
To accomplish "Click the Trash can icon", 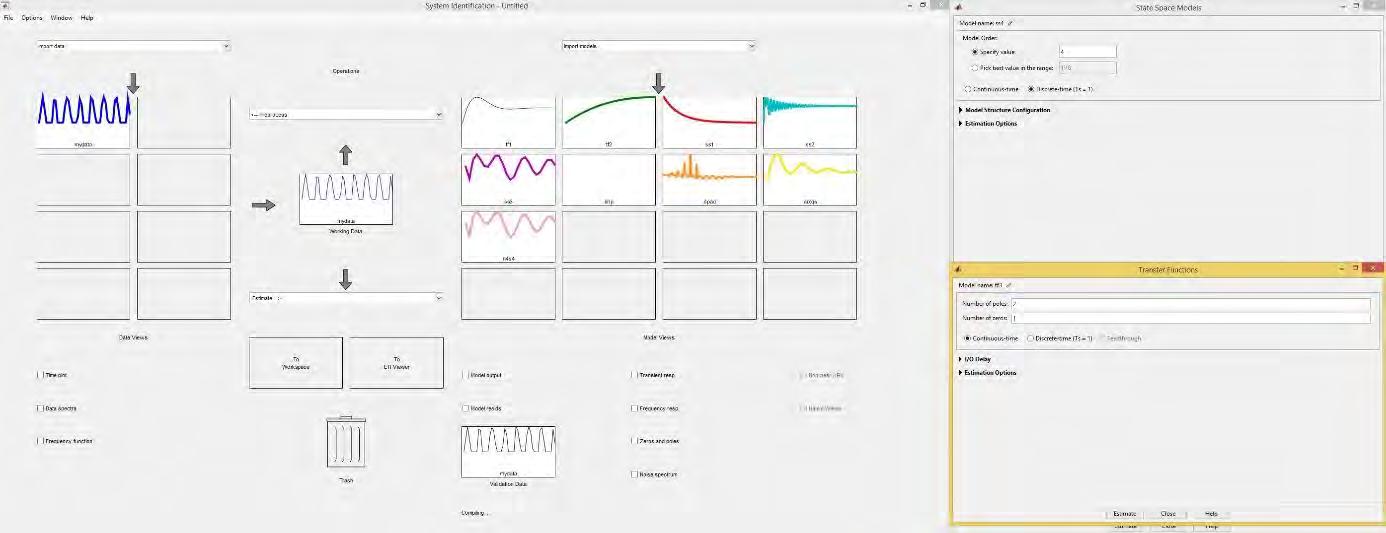I will coord(345,444).
